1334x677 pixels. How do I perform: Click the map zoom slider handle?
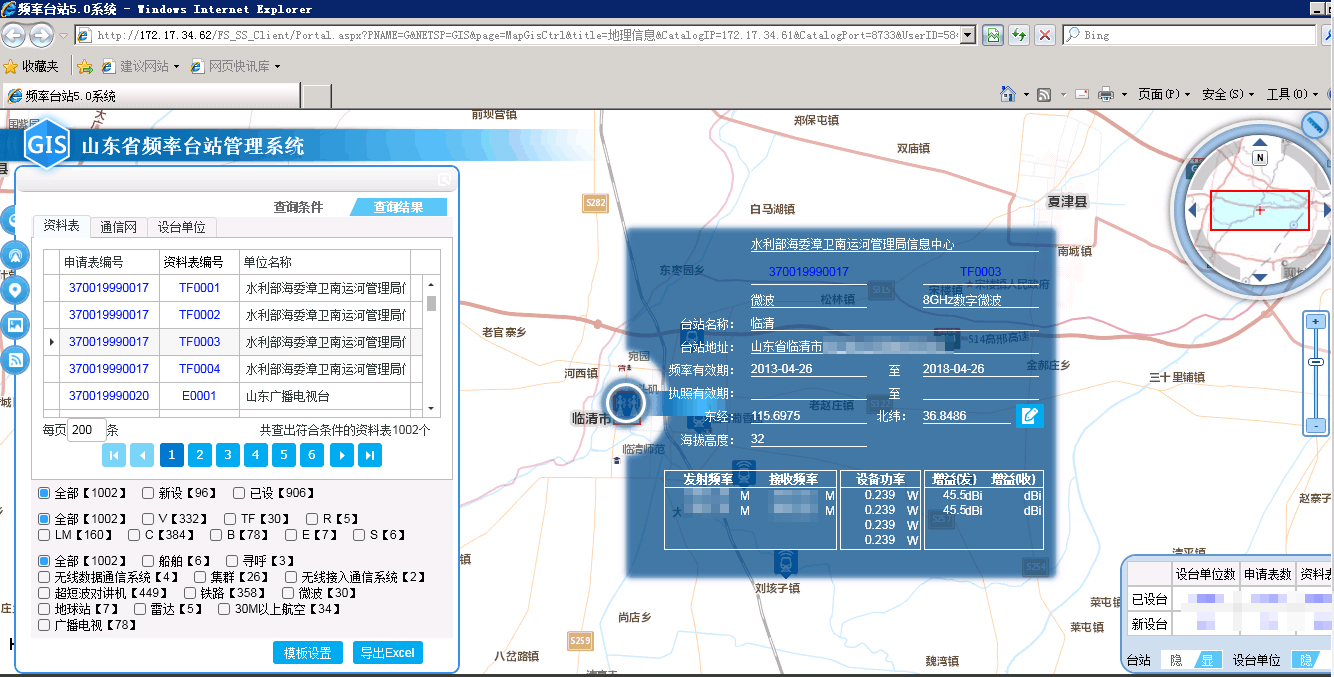[1316, 362]
